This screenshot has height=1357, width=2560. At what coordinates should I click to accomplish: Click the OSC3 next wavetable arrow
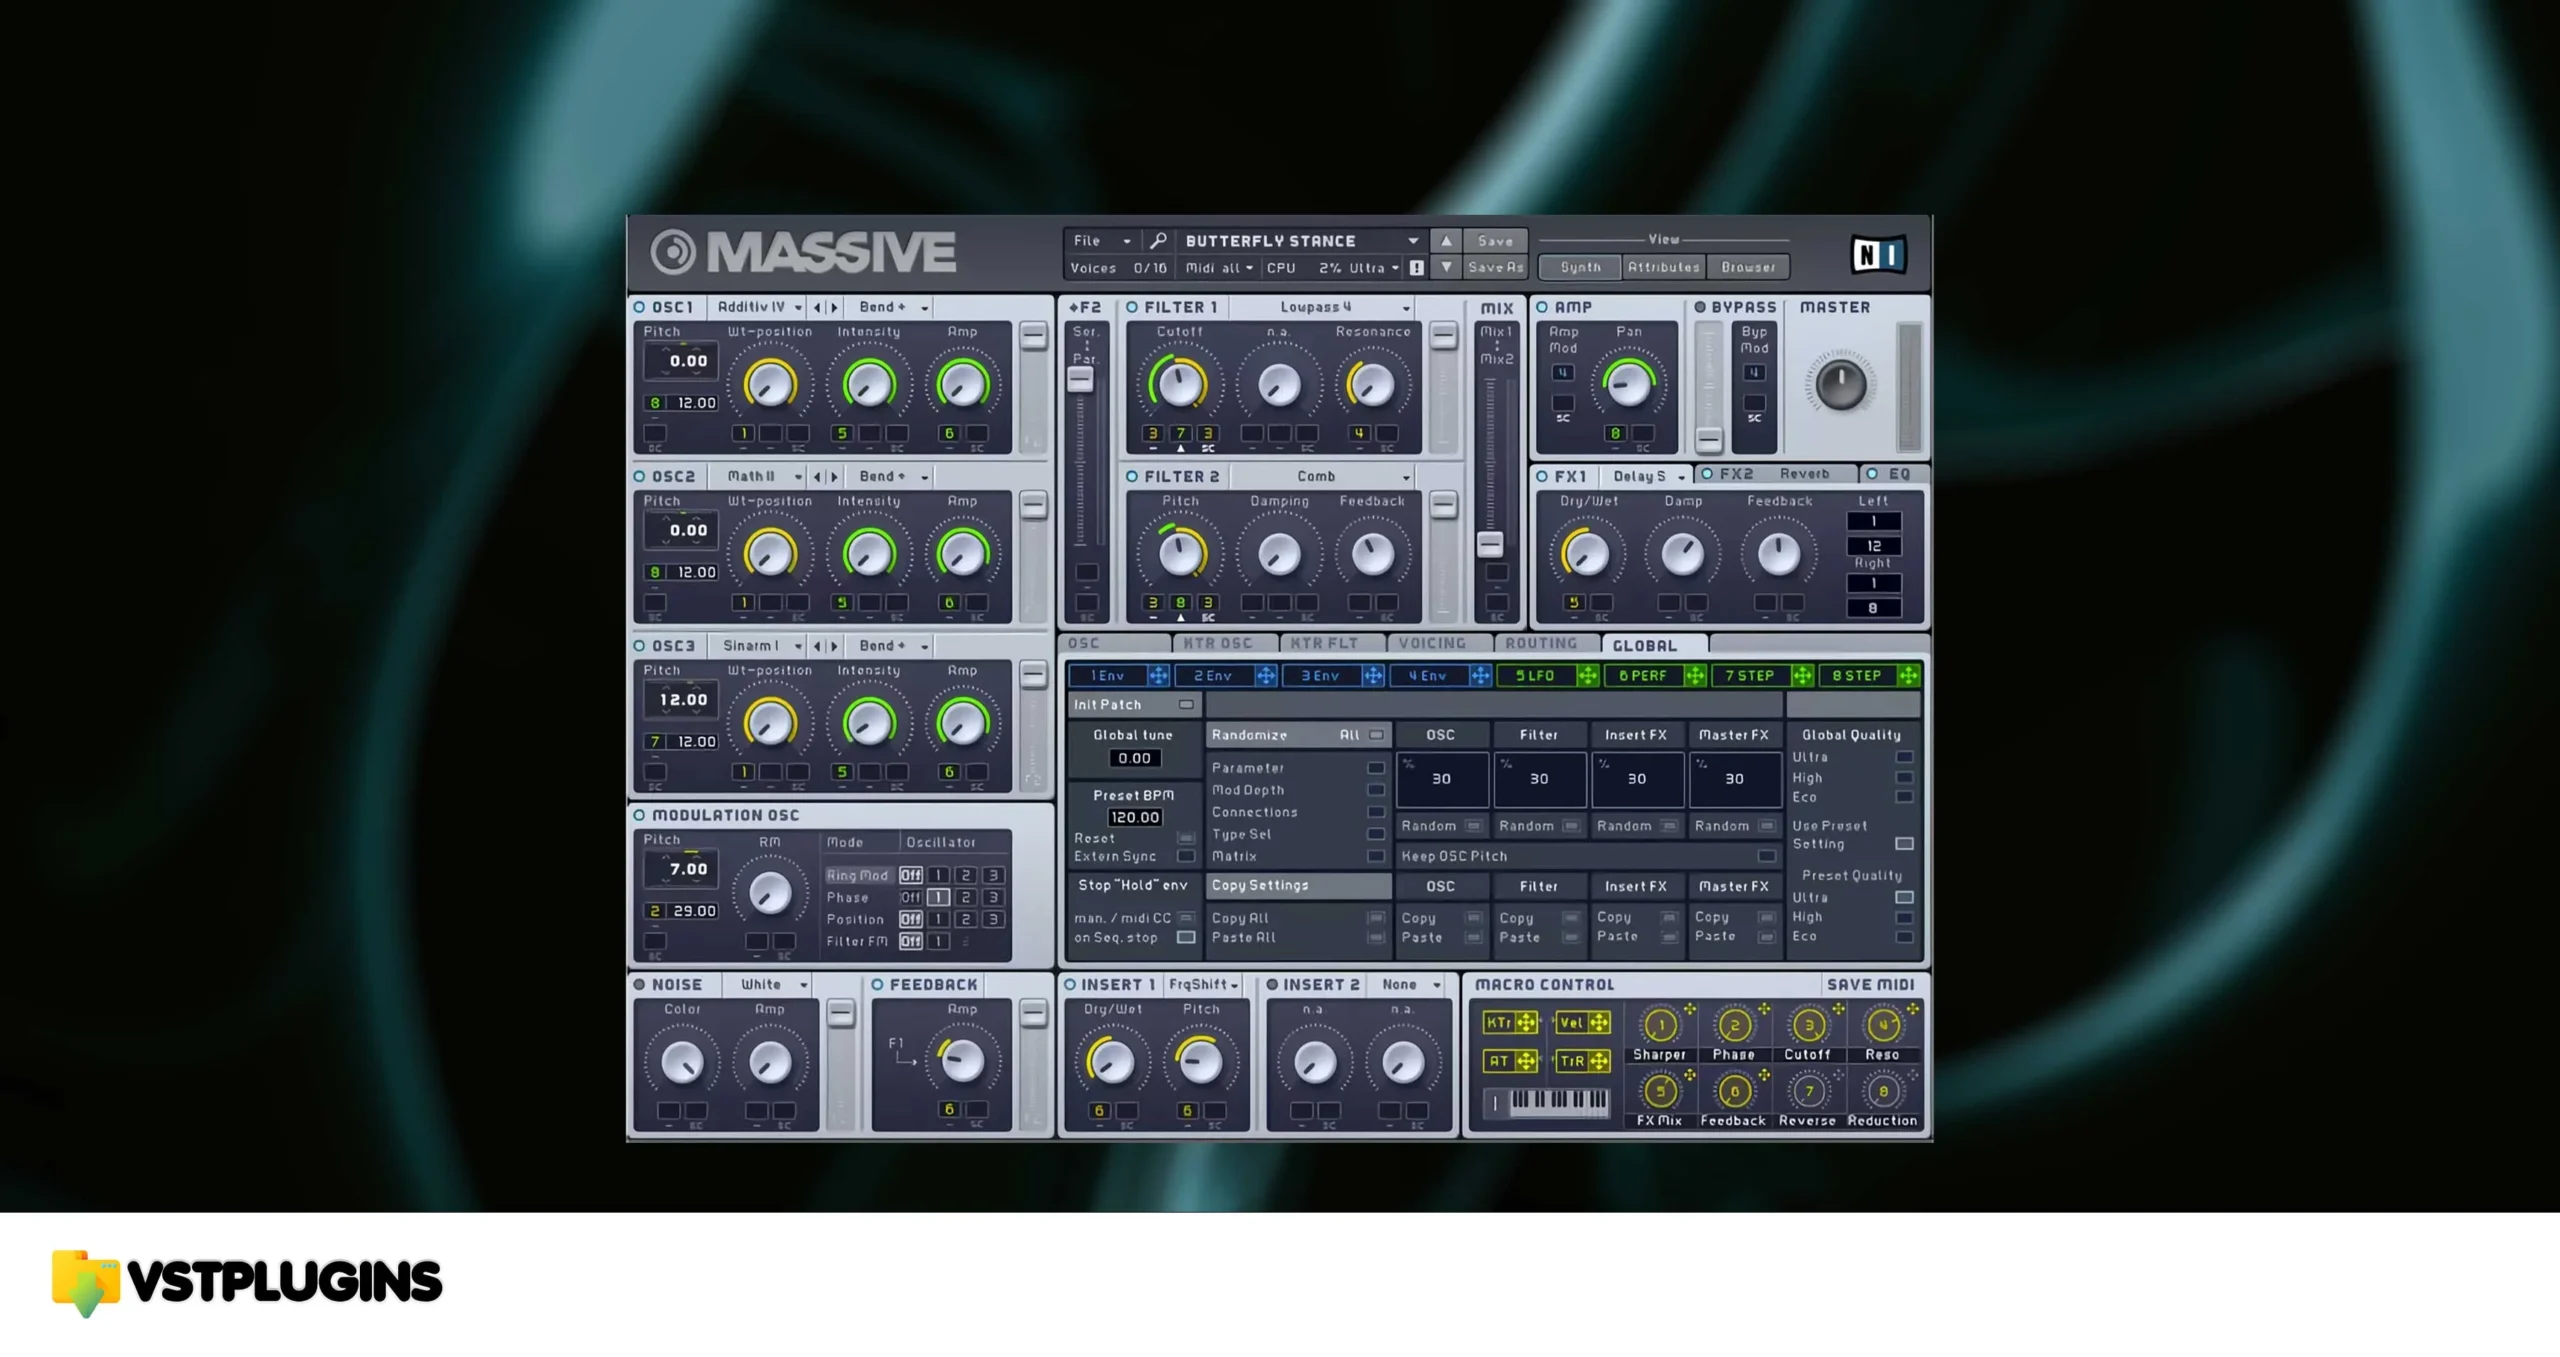tap(835, 646)
